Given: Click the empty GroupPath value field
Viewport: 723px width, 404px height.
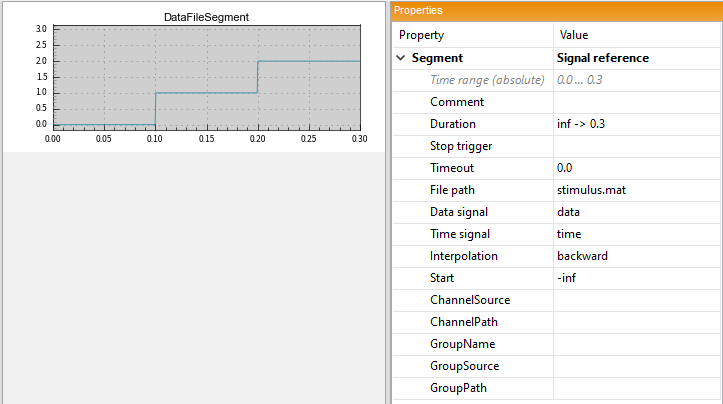Looking at the screenshot, I should pos(637,388).
